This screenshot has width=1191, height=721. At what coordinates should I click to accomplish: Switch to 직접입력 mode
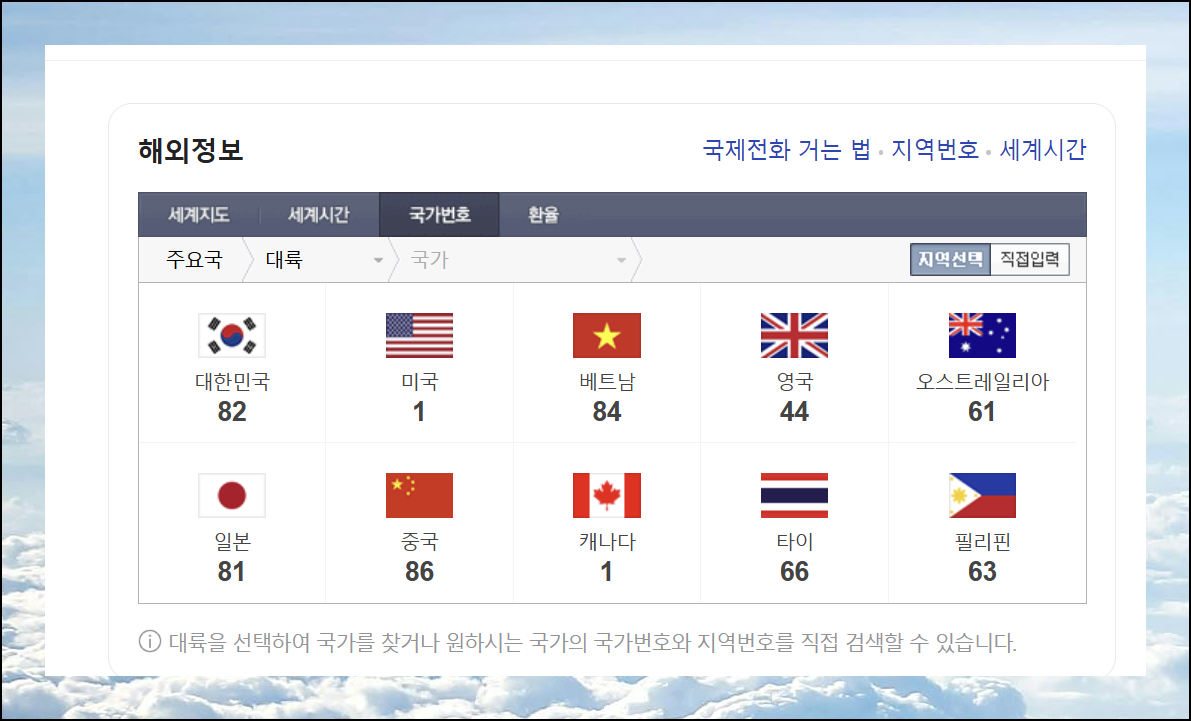pos(1030,259)
